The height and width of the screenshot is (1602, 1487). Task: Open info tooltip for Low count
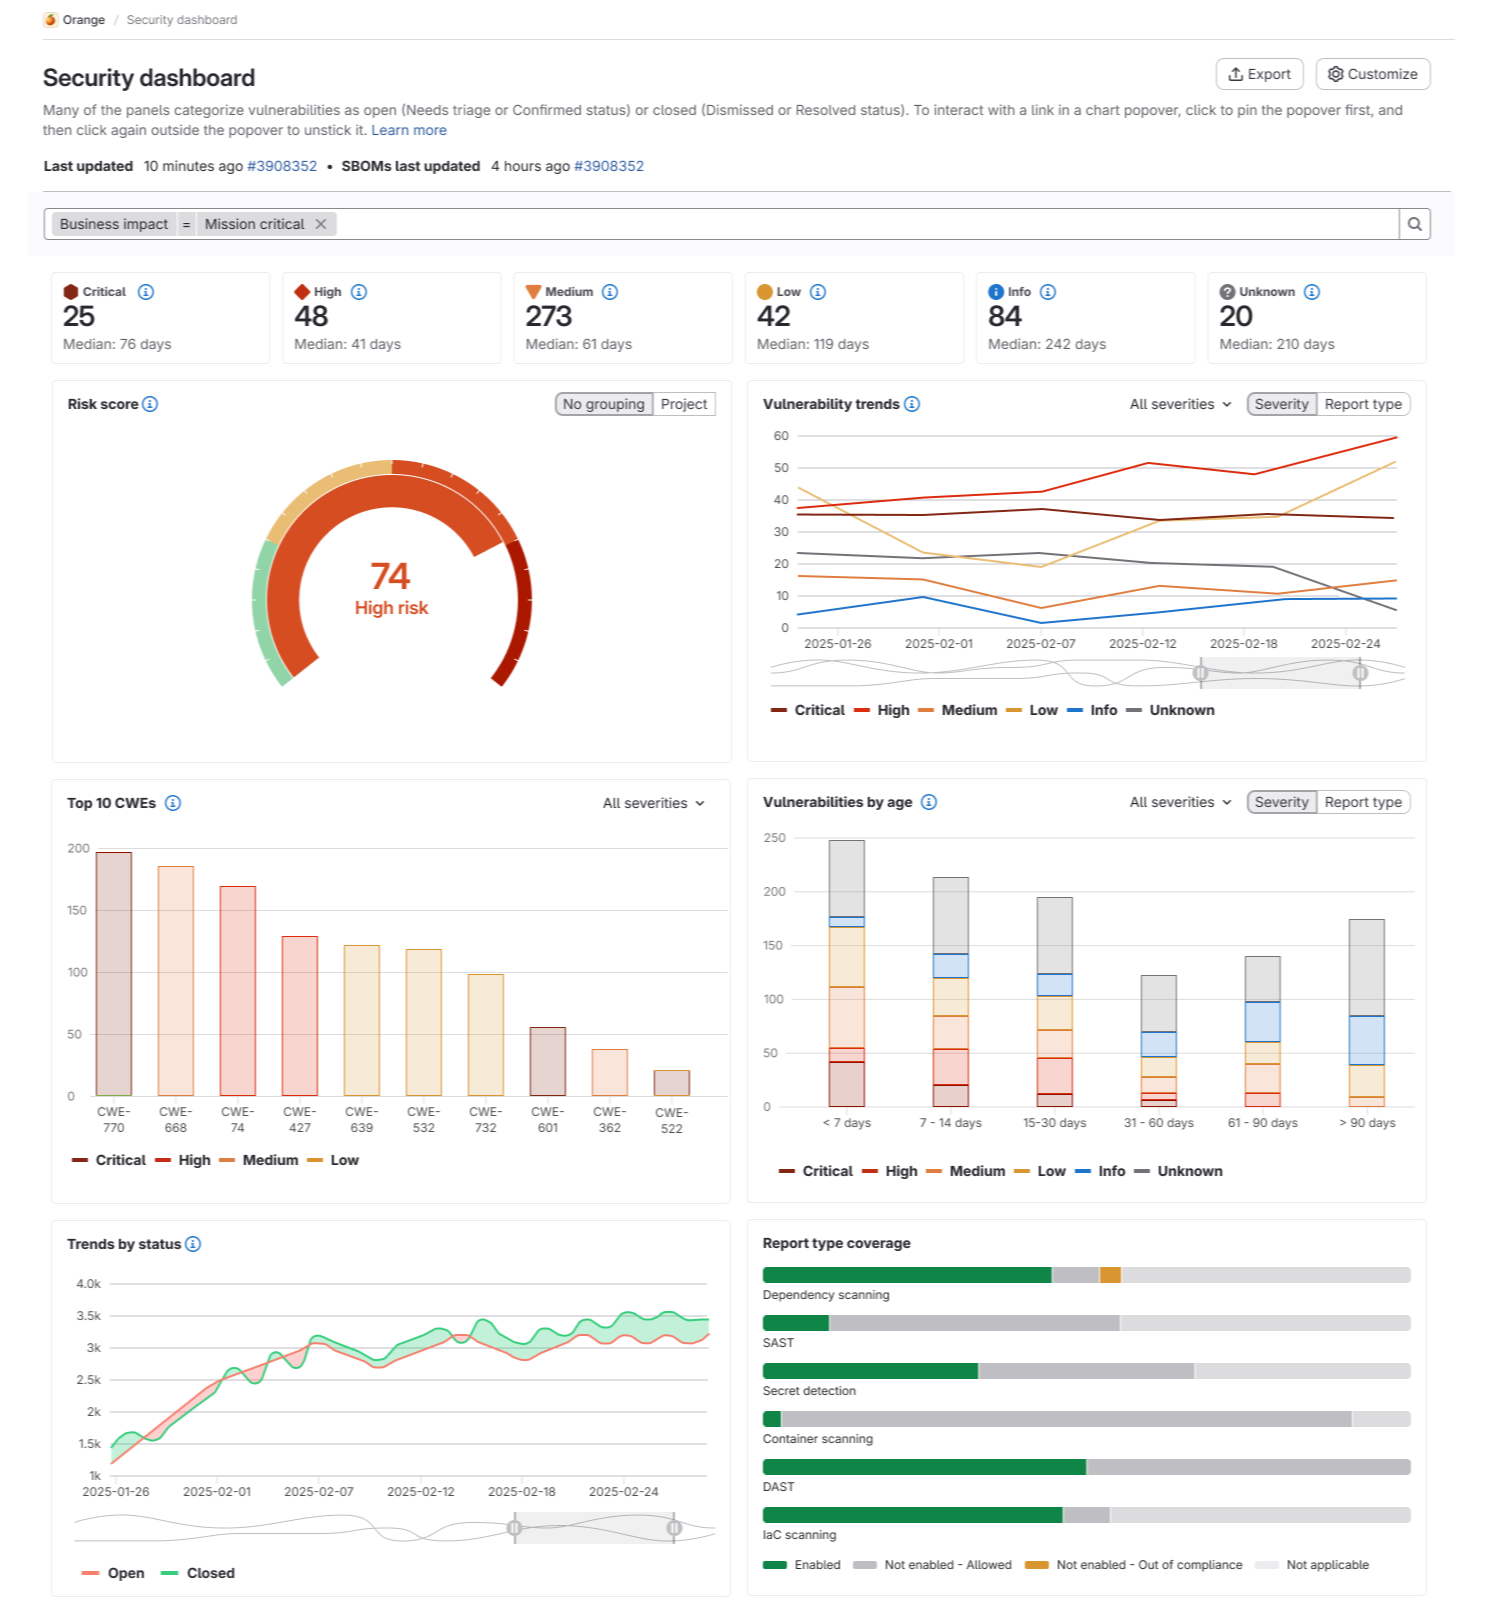818,292
